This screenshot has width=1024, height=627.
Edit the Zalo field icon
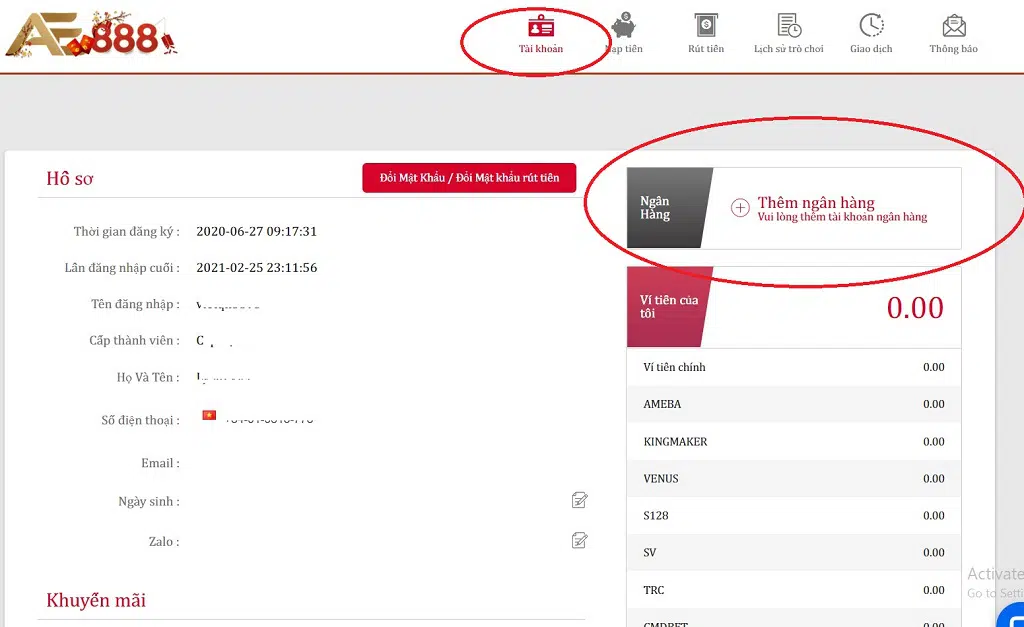pyautogui.click(x=579, y=540)
